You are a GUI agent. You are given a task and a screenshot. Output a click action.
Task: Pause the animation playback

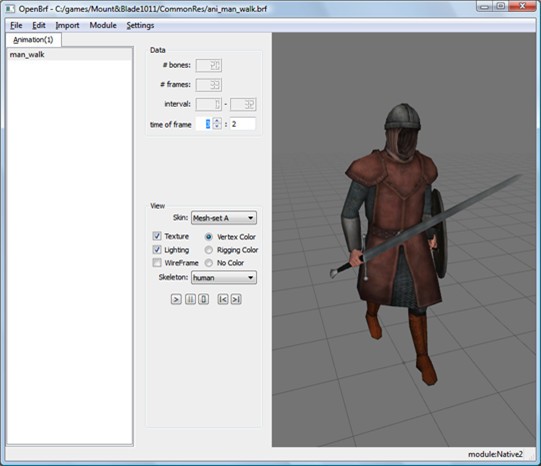tap(190, 299)
